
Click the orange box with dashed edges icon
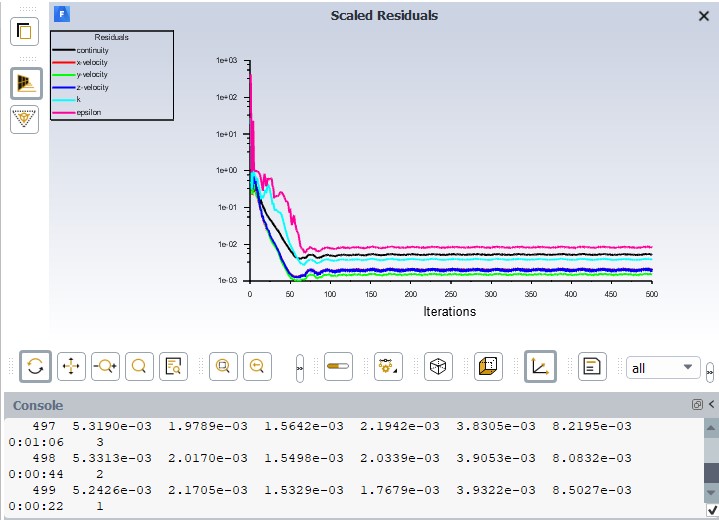(488, 366)
